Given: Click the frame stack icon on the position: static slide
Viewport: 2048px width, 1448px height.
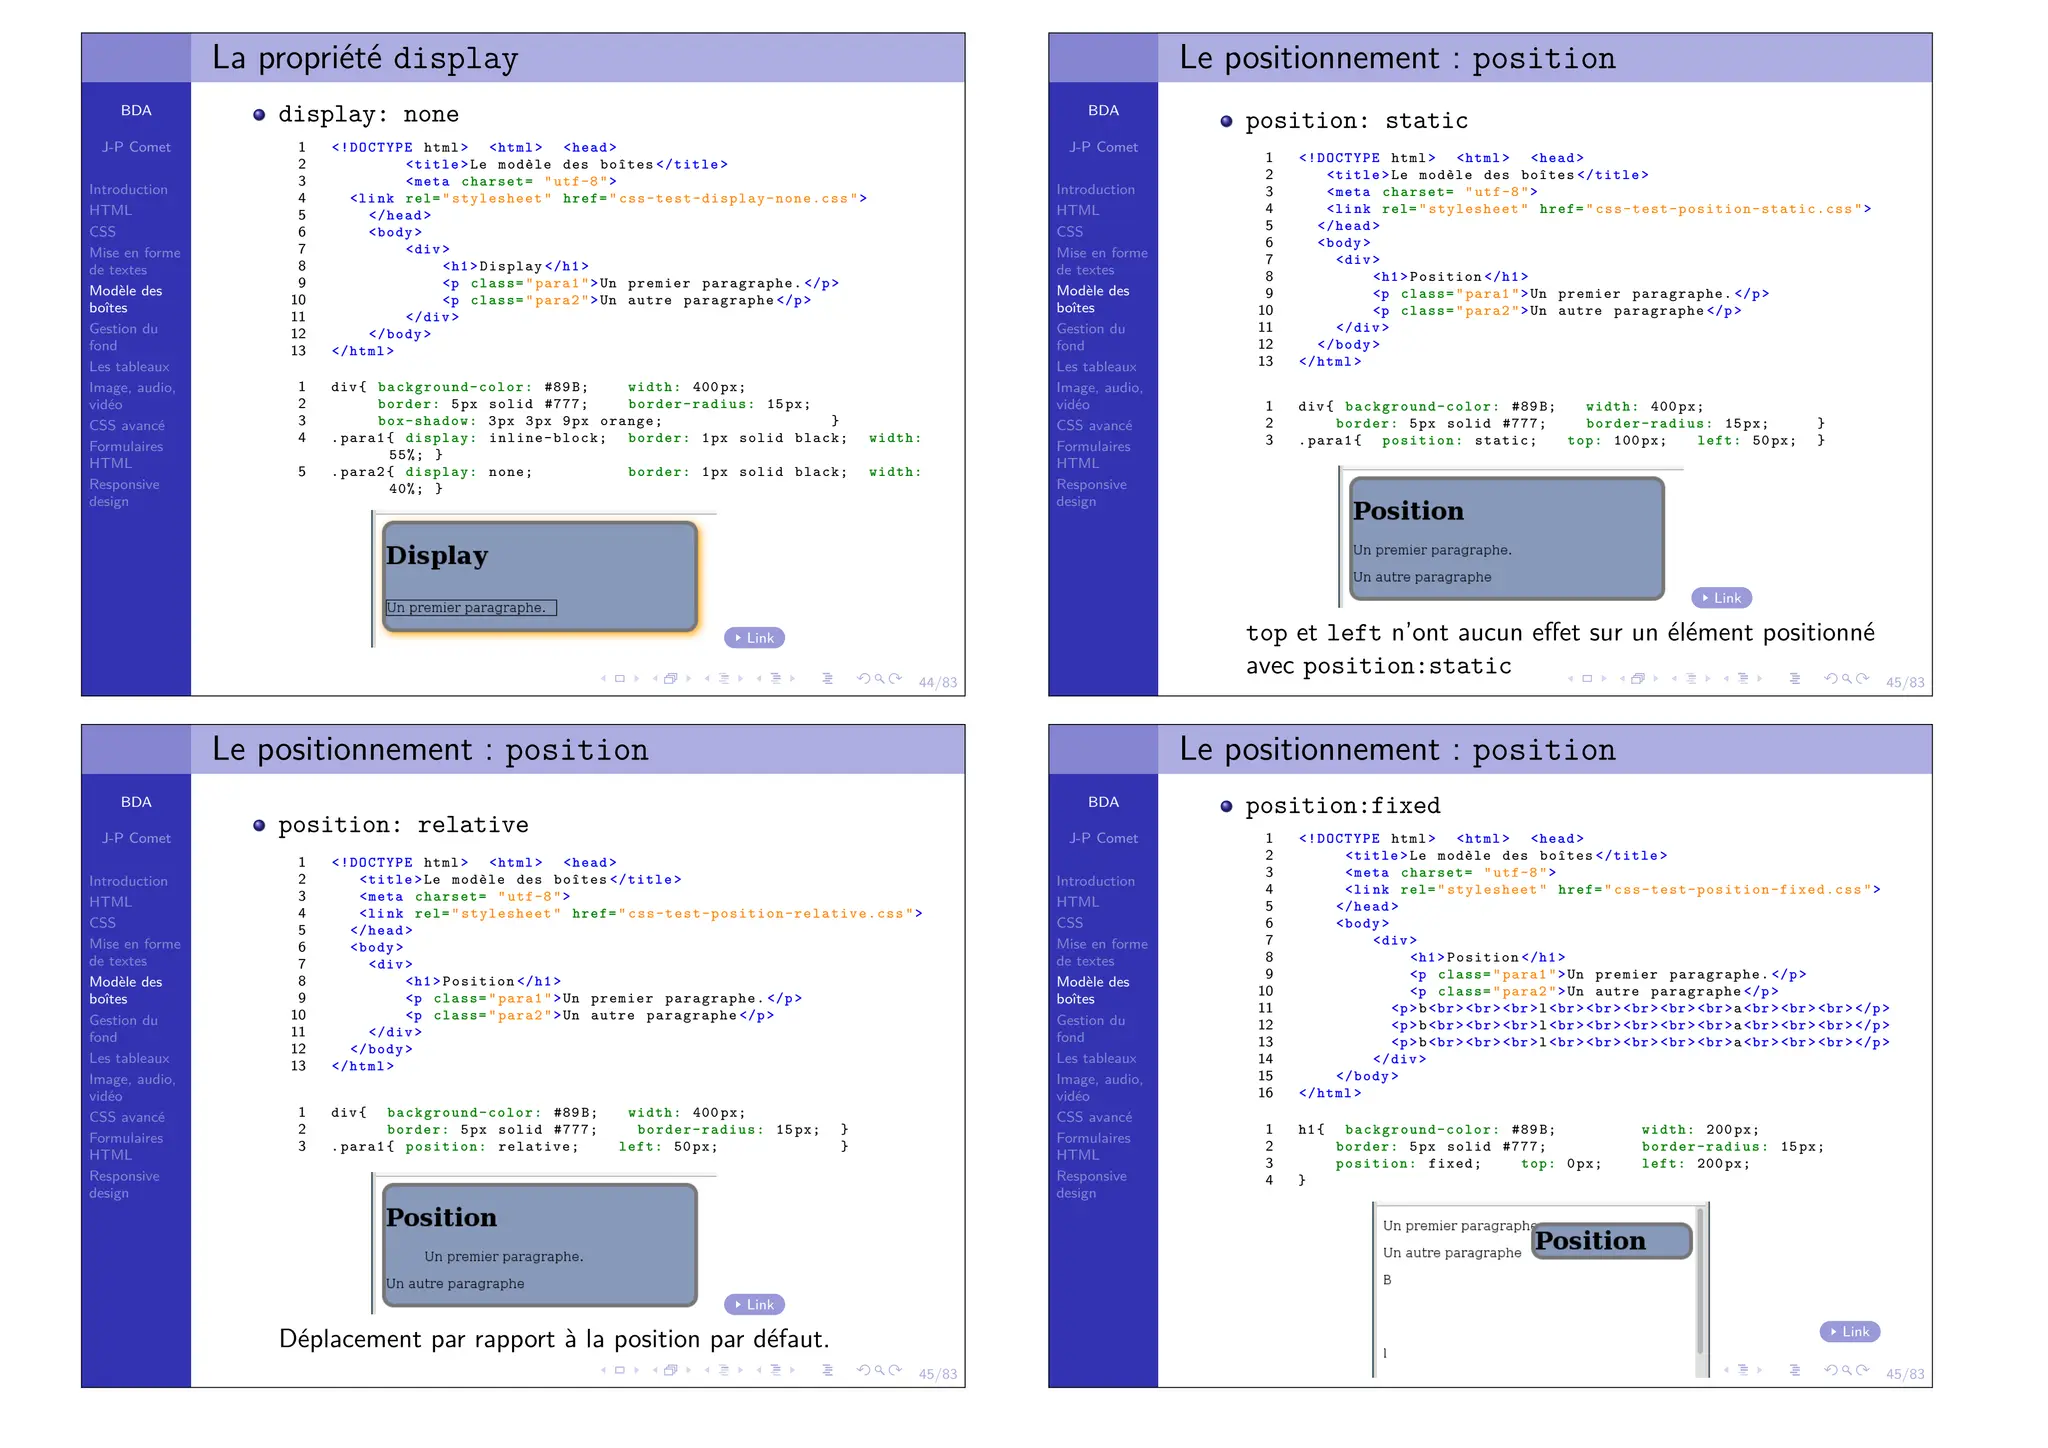Looking at the screenshot, I should 1638,679.
